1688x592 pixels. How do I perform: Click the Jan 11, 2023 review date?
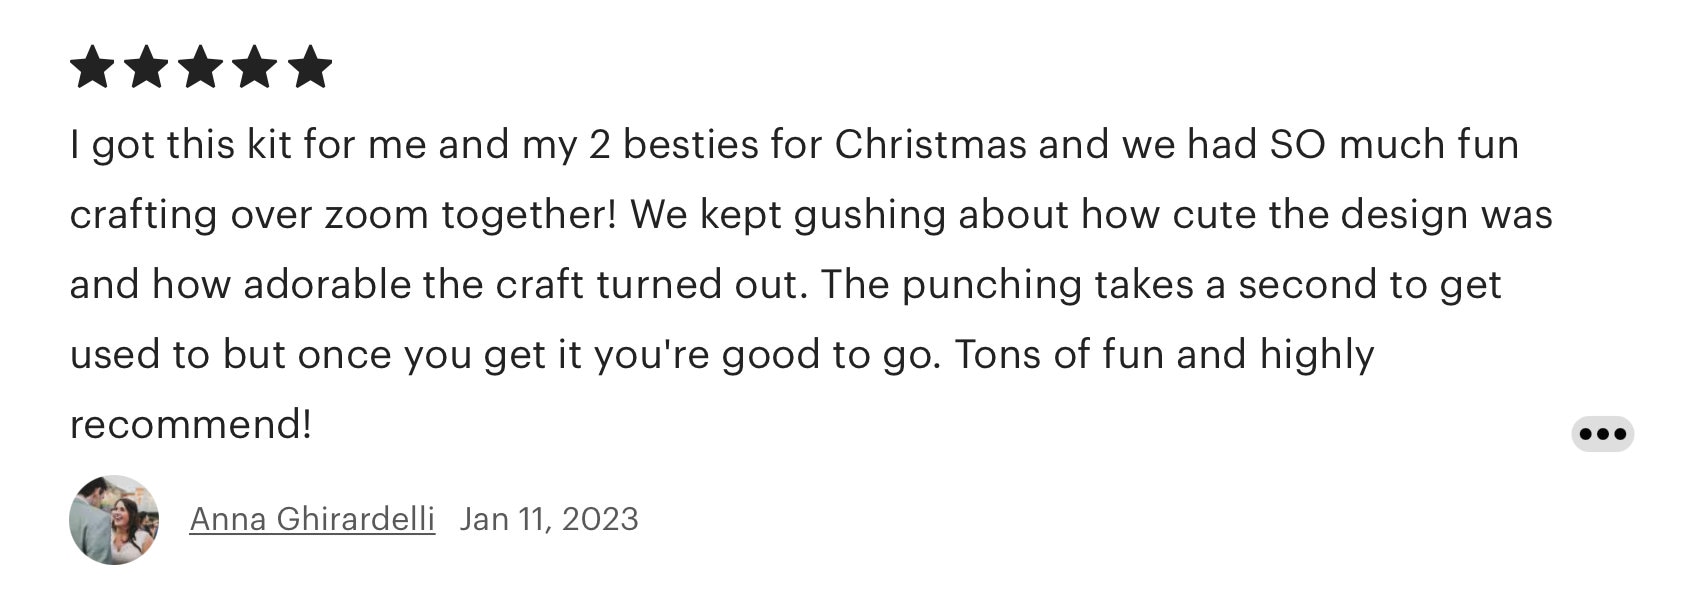click(549, 519)
